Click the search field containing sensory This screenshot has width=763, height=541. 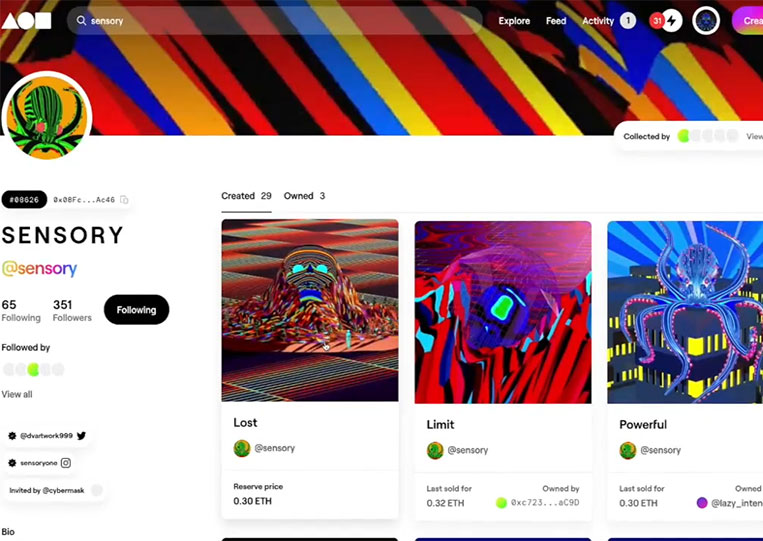(274, 20)
